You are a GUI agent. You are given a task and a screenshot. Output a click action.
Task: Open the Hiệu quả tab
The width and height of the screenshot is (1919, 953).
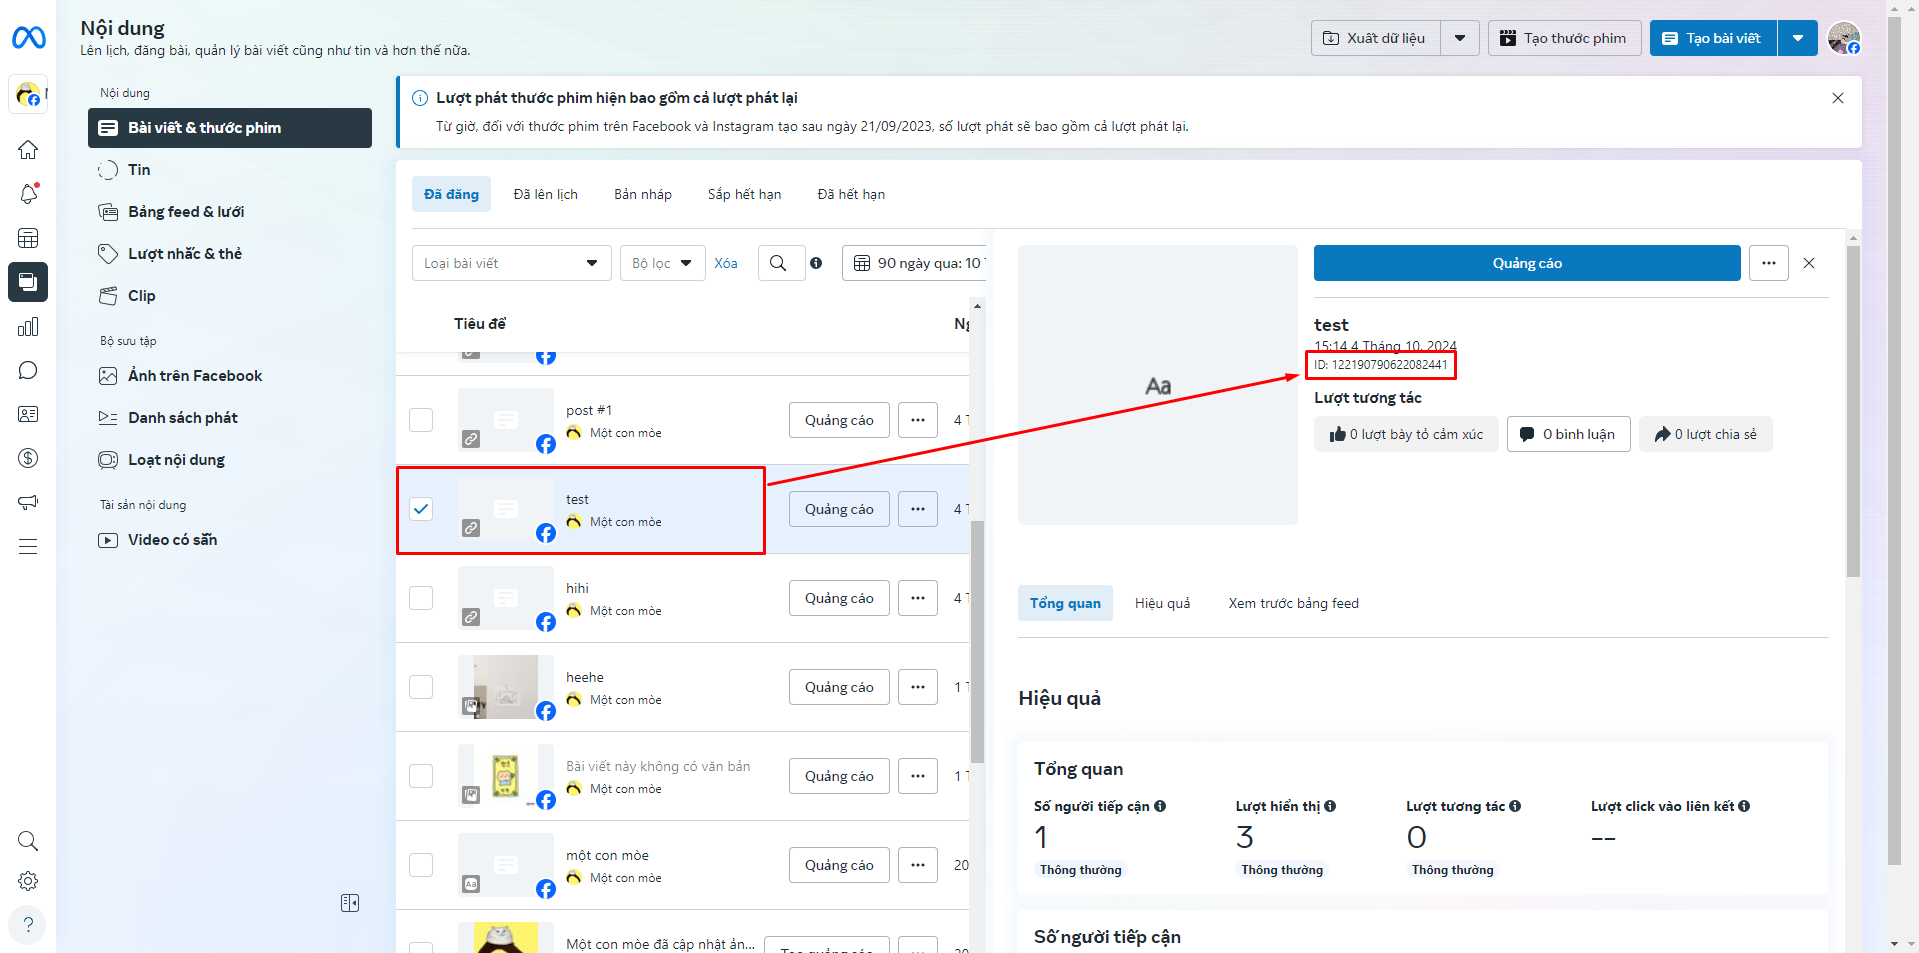1162,603
